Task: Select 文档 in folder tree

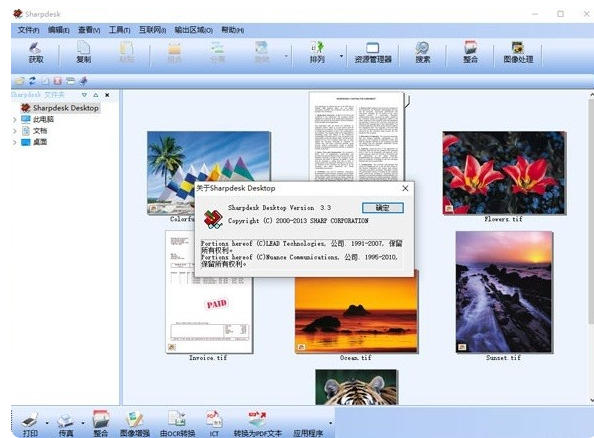Action: click(x=34, y=131)
